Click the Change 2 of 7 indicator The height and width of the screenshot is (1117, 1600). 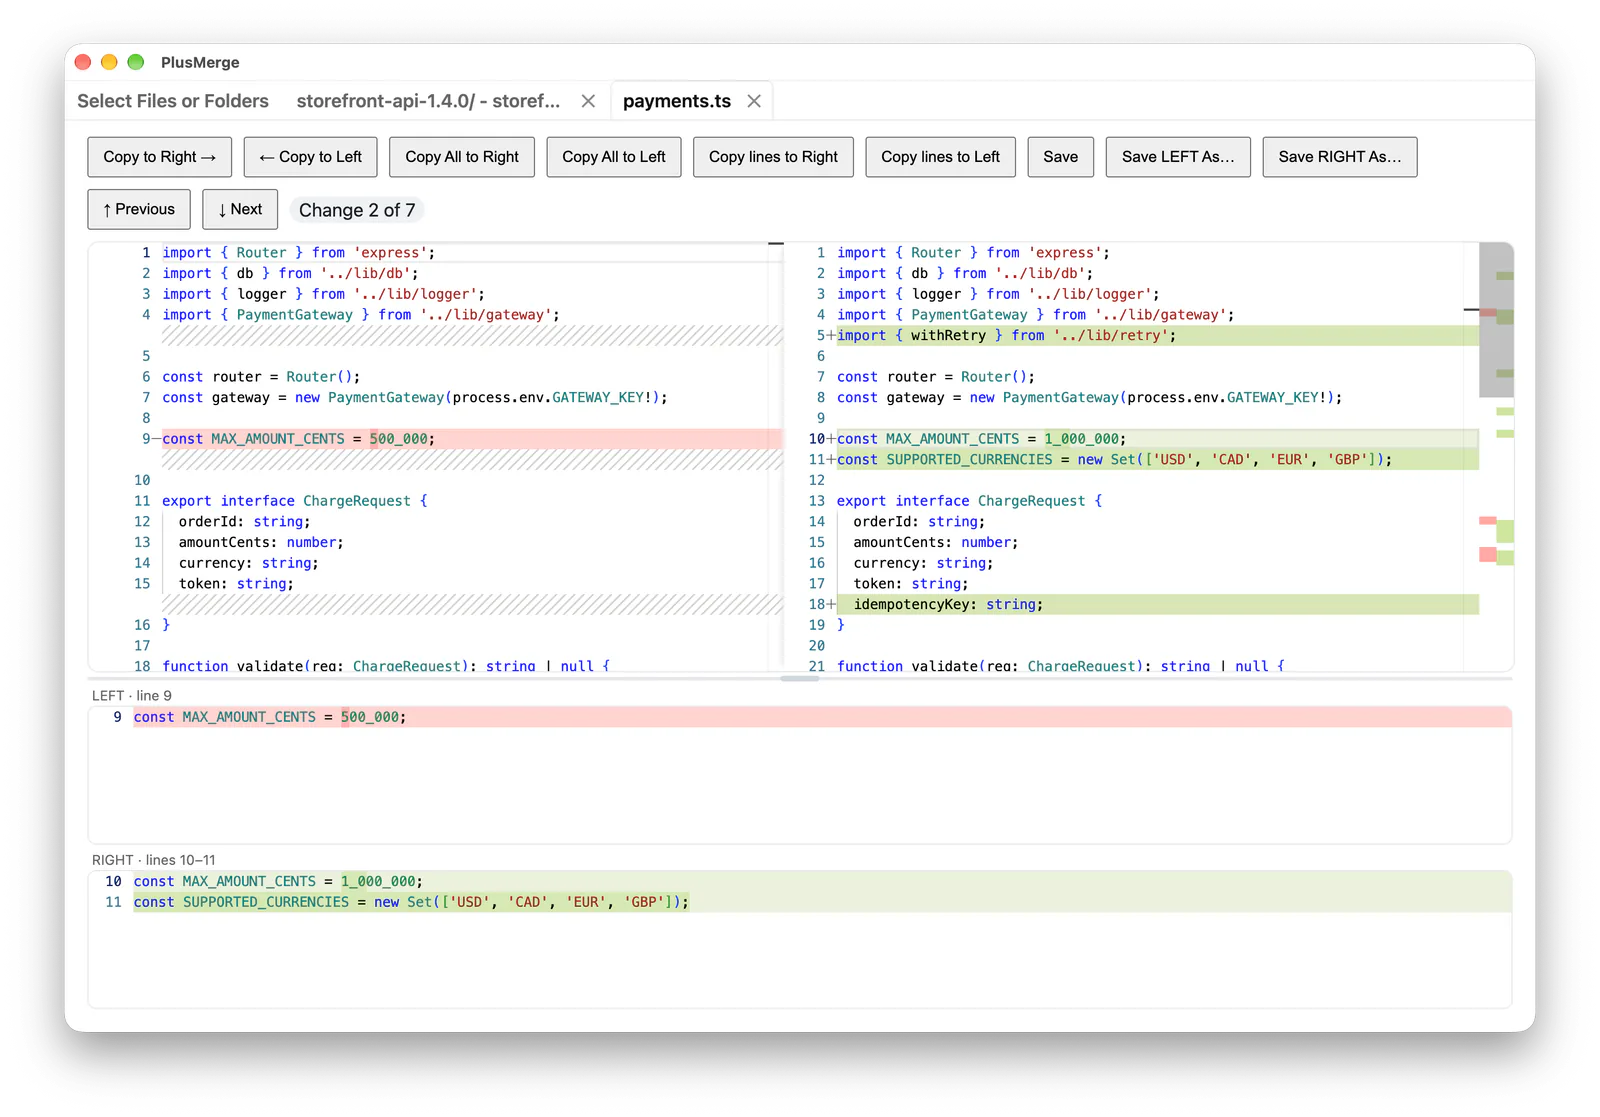pyautogui.click(x=357, y=210)
